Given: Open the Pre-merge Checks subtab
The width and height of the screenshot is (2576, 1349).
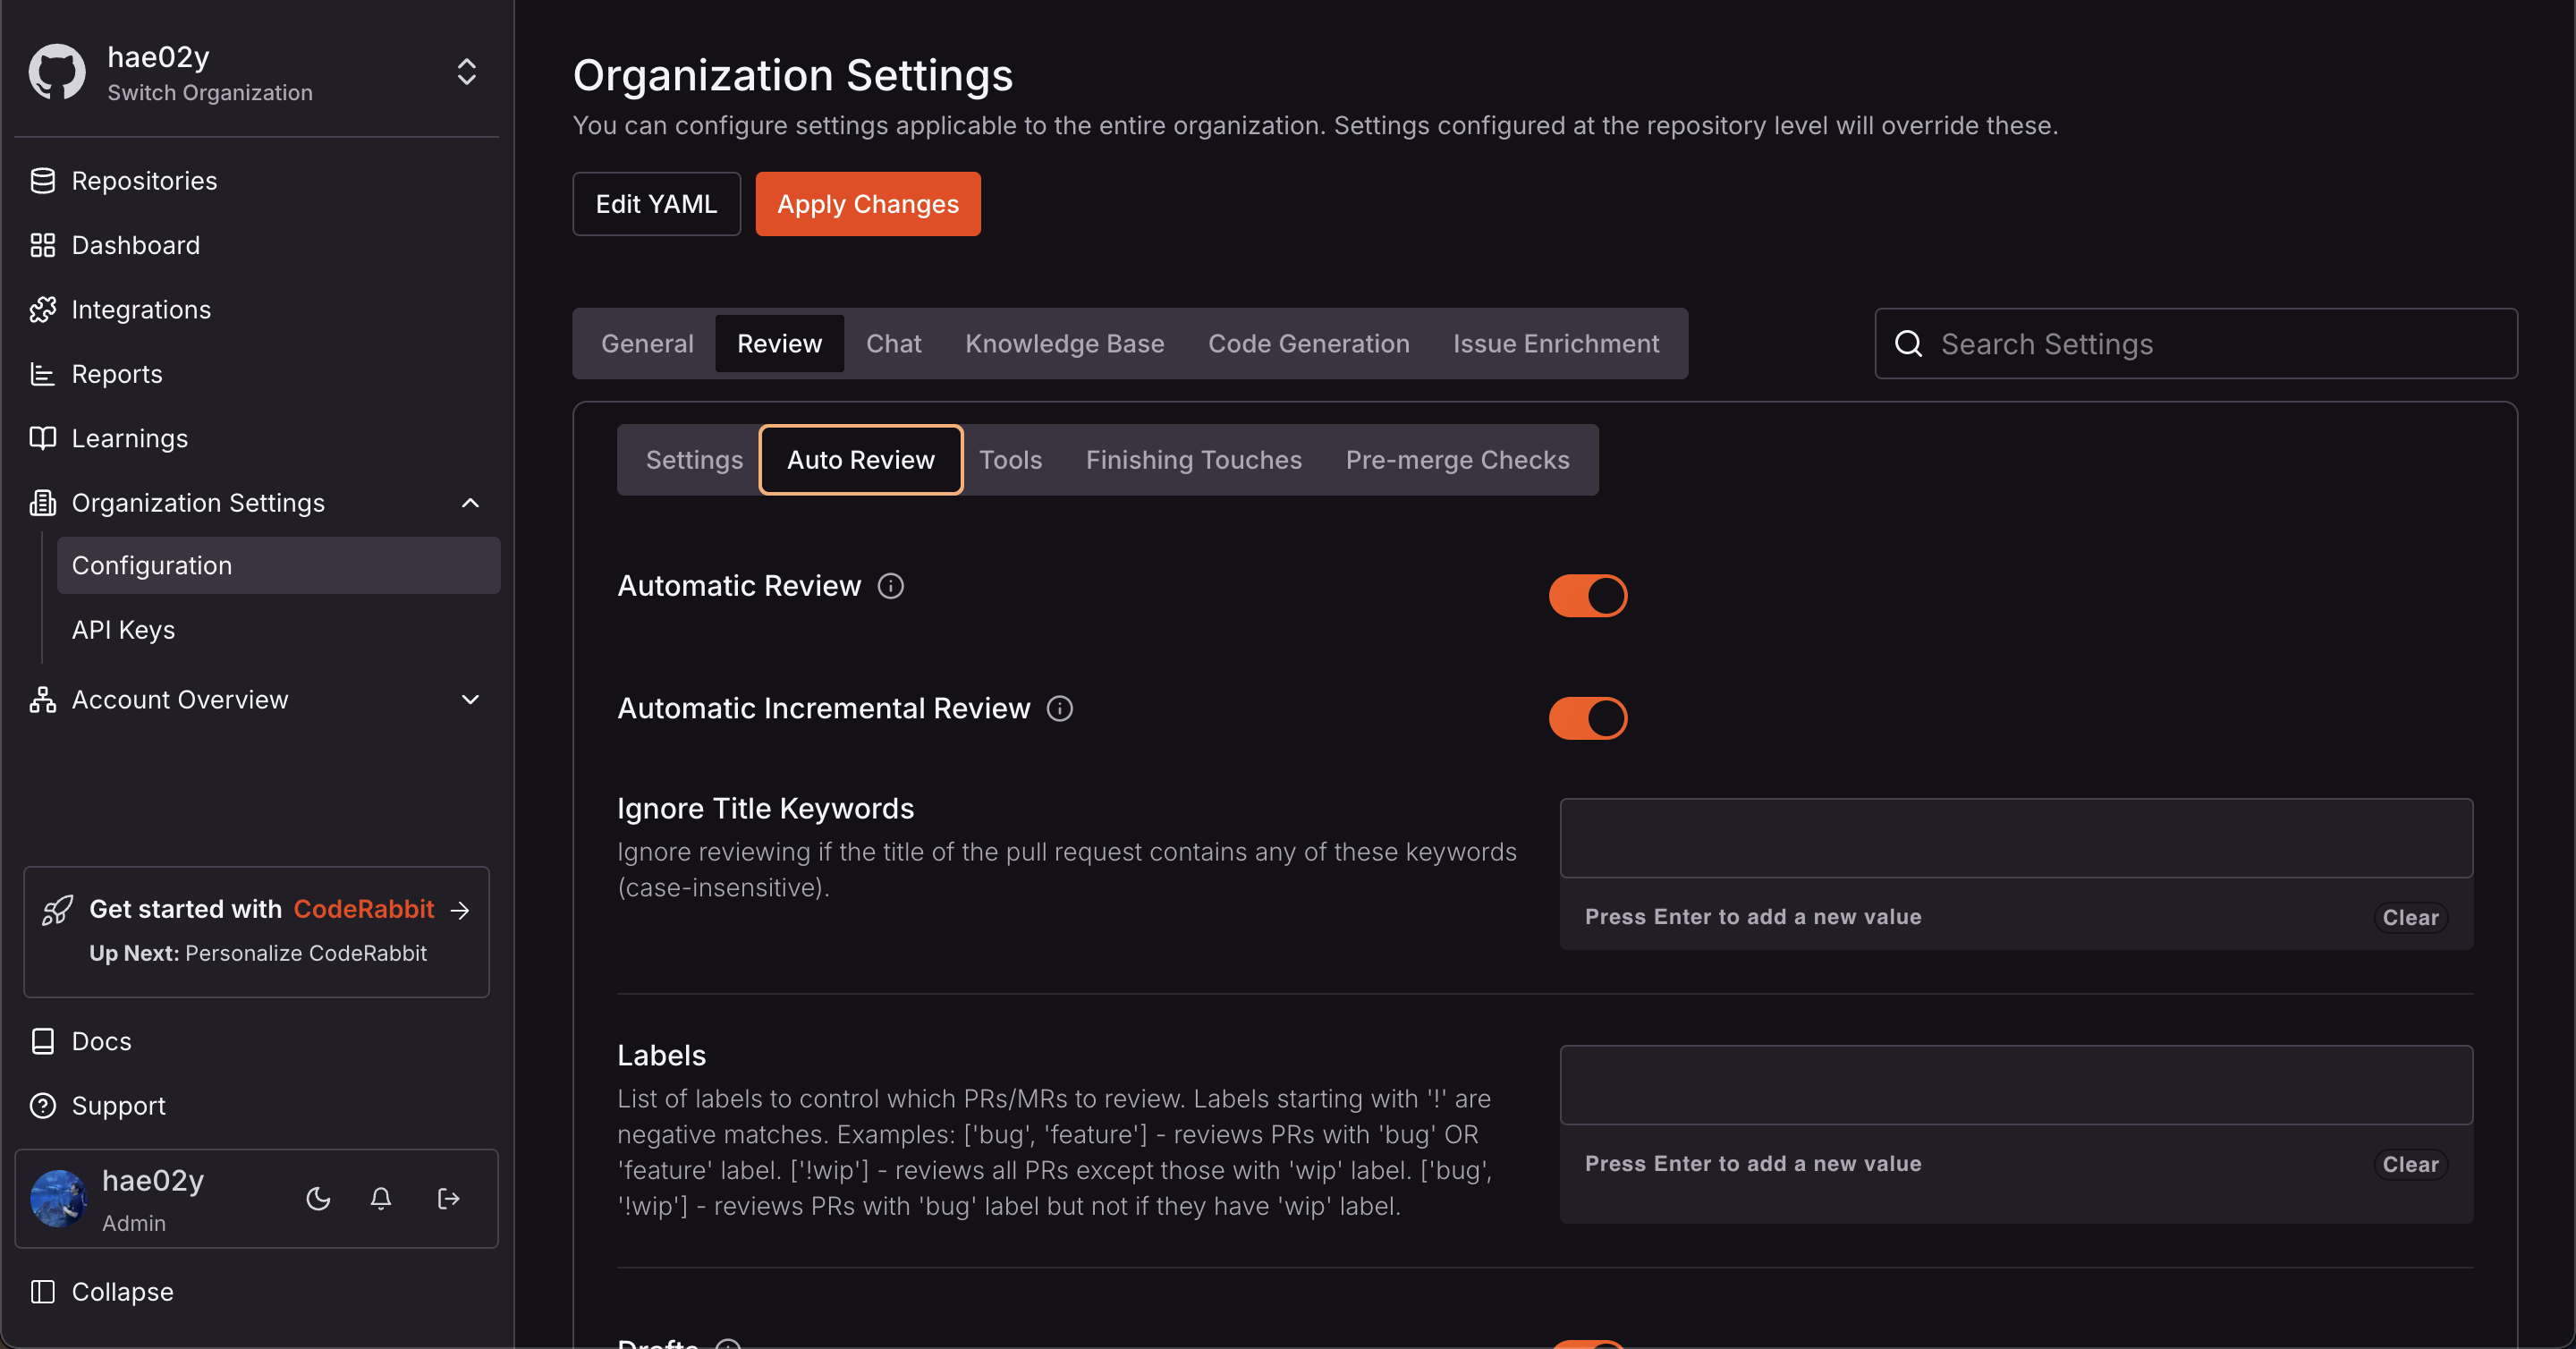Looking at the screenshot, I should click(x=1457, y=460).
